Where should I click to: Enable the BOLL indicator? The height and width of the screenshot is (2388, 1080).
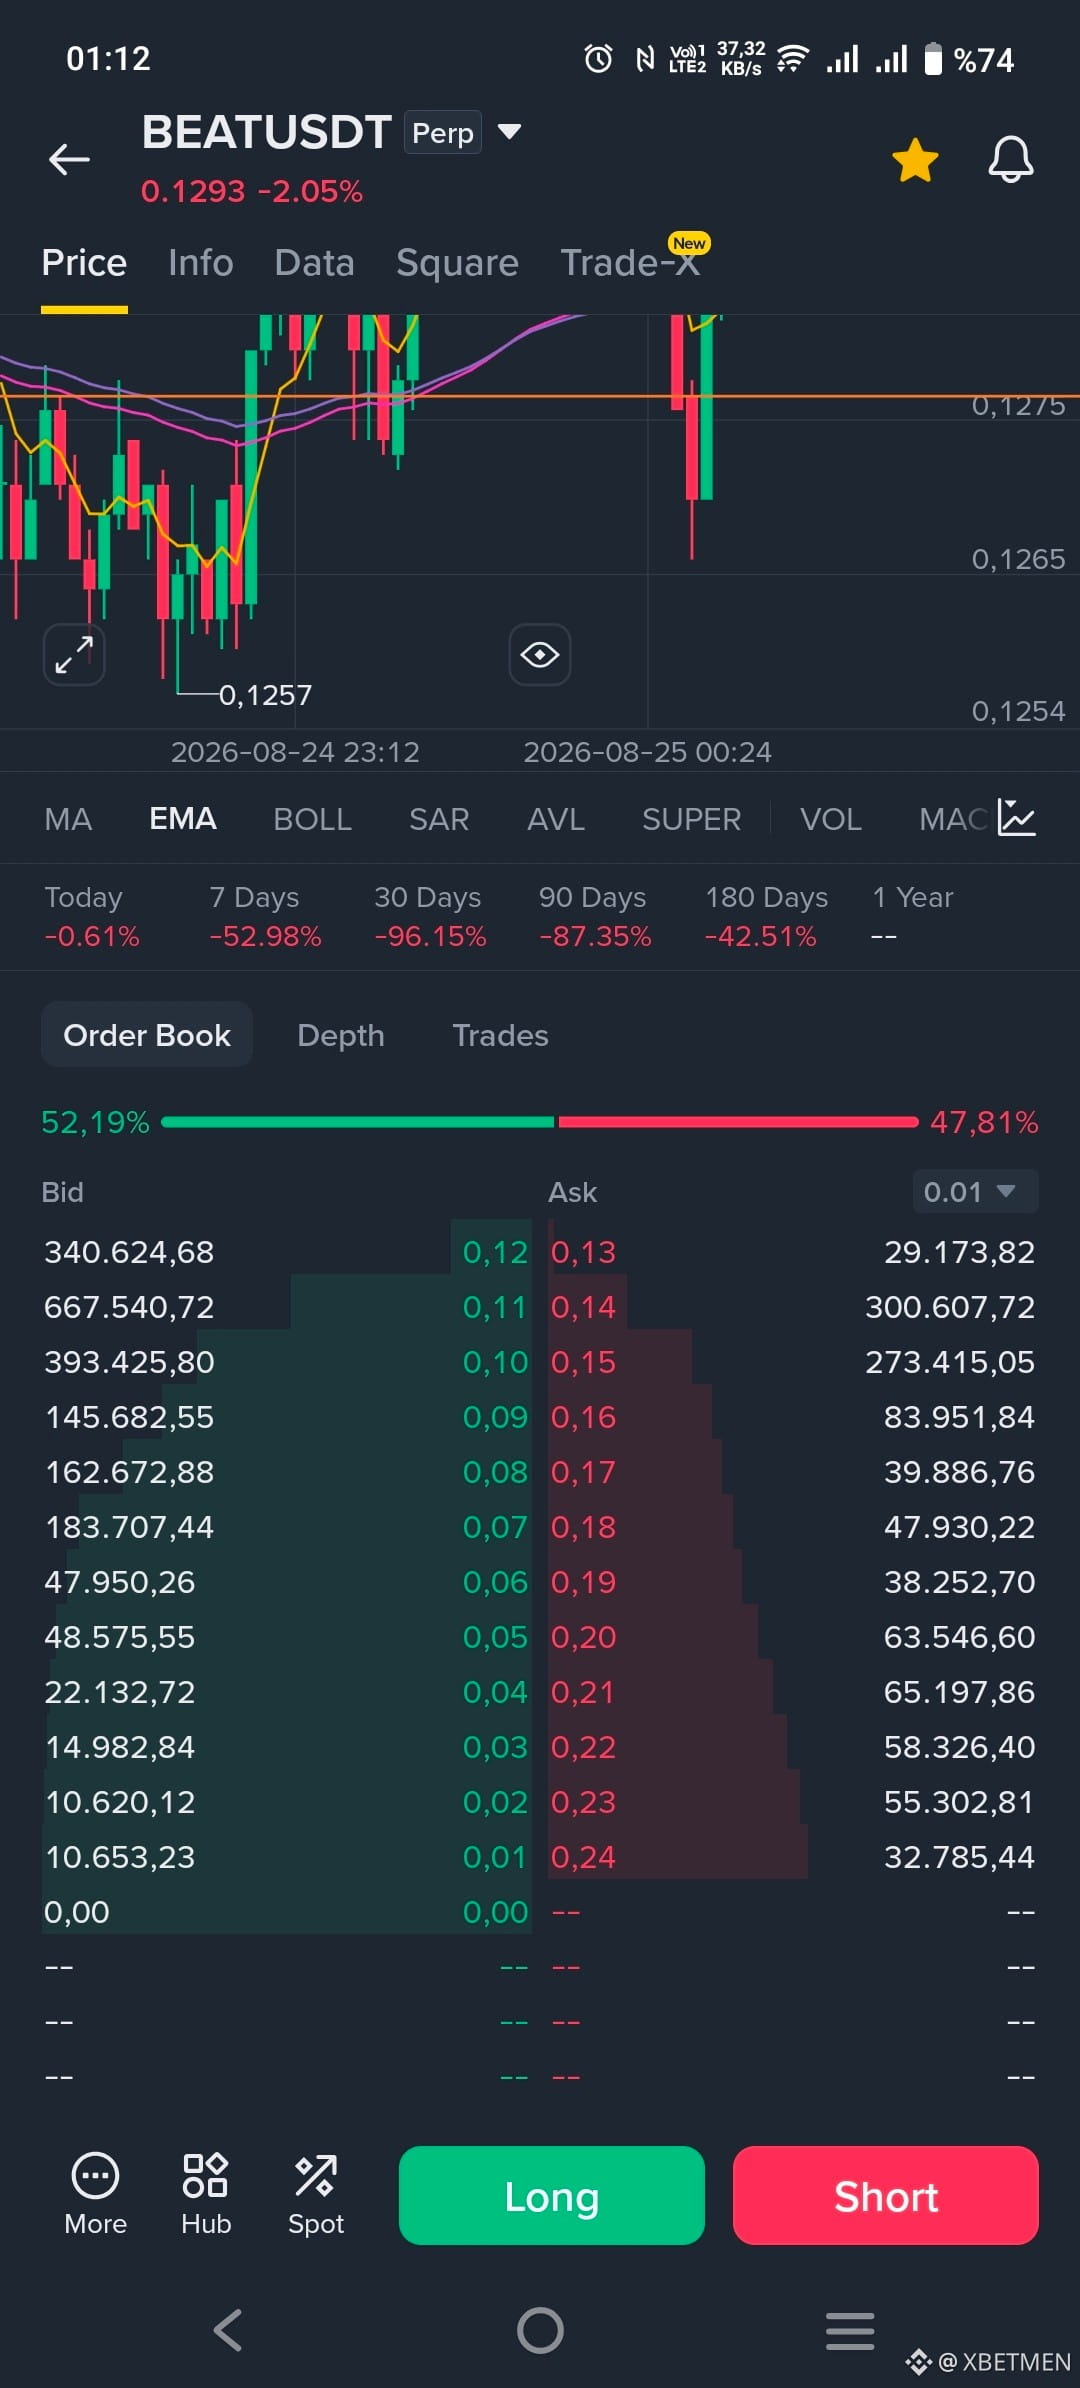[312, 819]
